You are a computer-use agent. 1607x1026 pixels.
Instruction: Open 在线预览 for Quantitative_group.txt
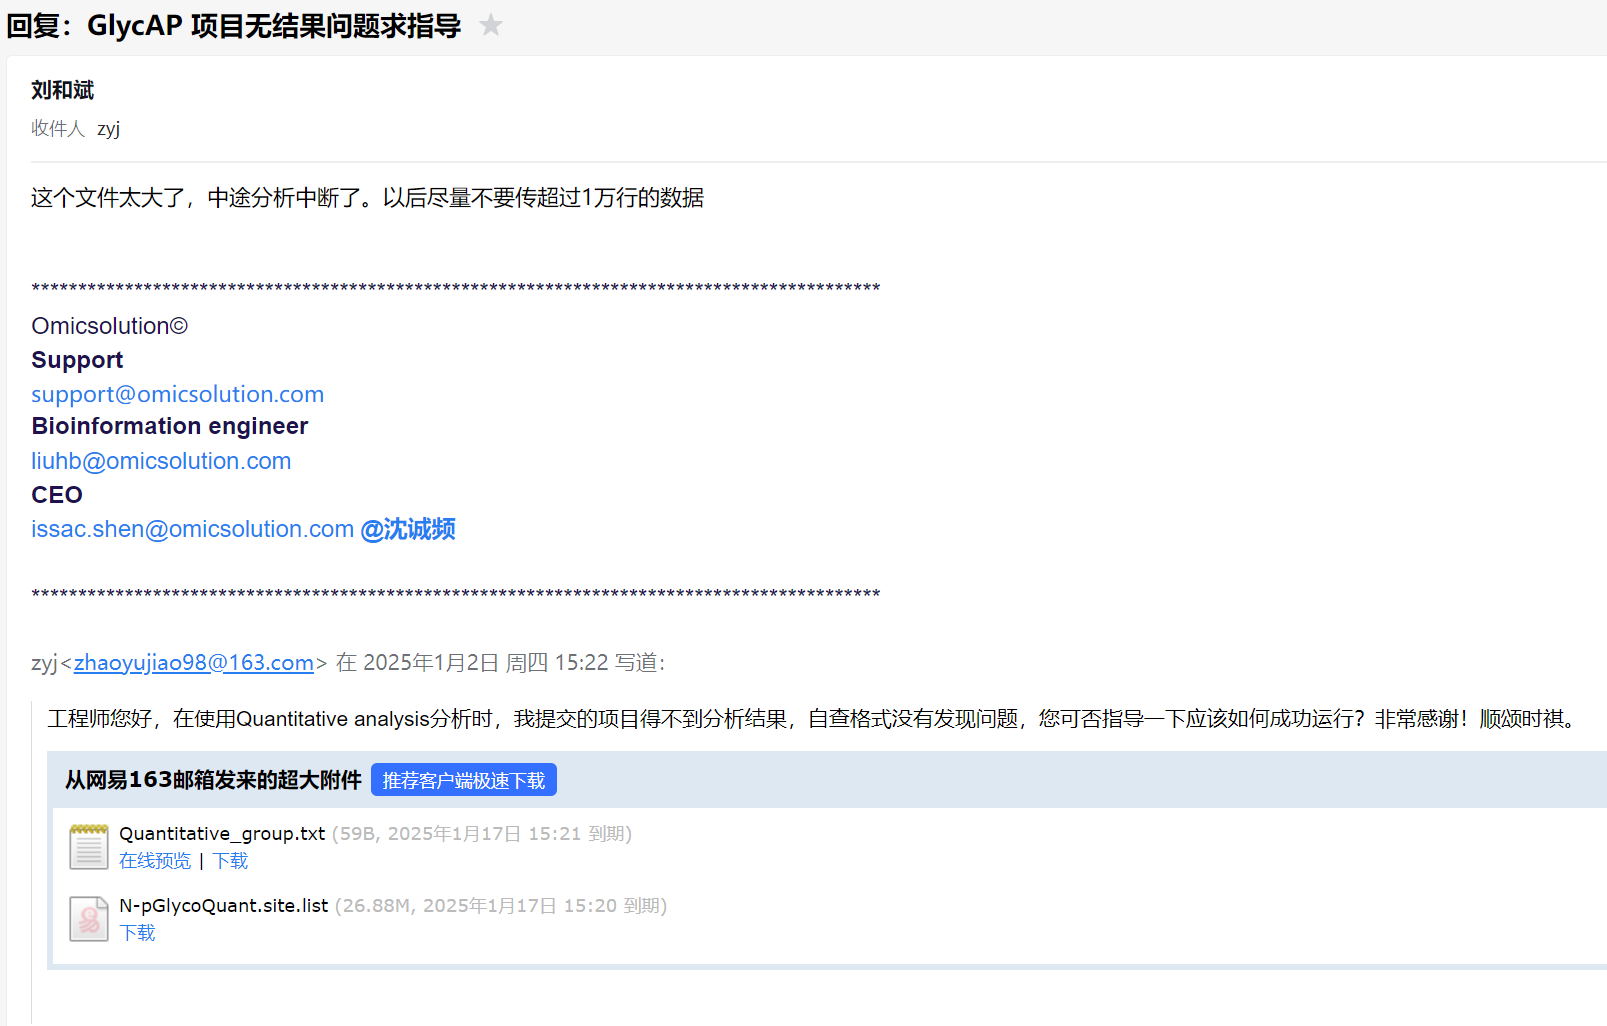click(x=155, y=861)
